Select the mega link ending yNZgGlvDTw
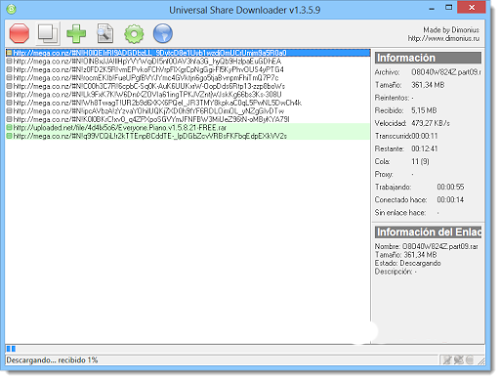The height and width of the screenshot is (380, 500). click(x=188, y=111)
